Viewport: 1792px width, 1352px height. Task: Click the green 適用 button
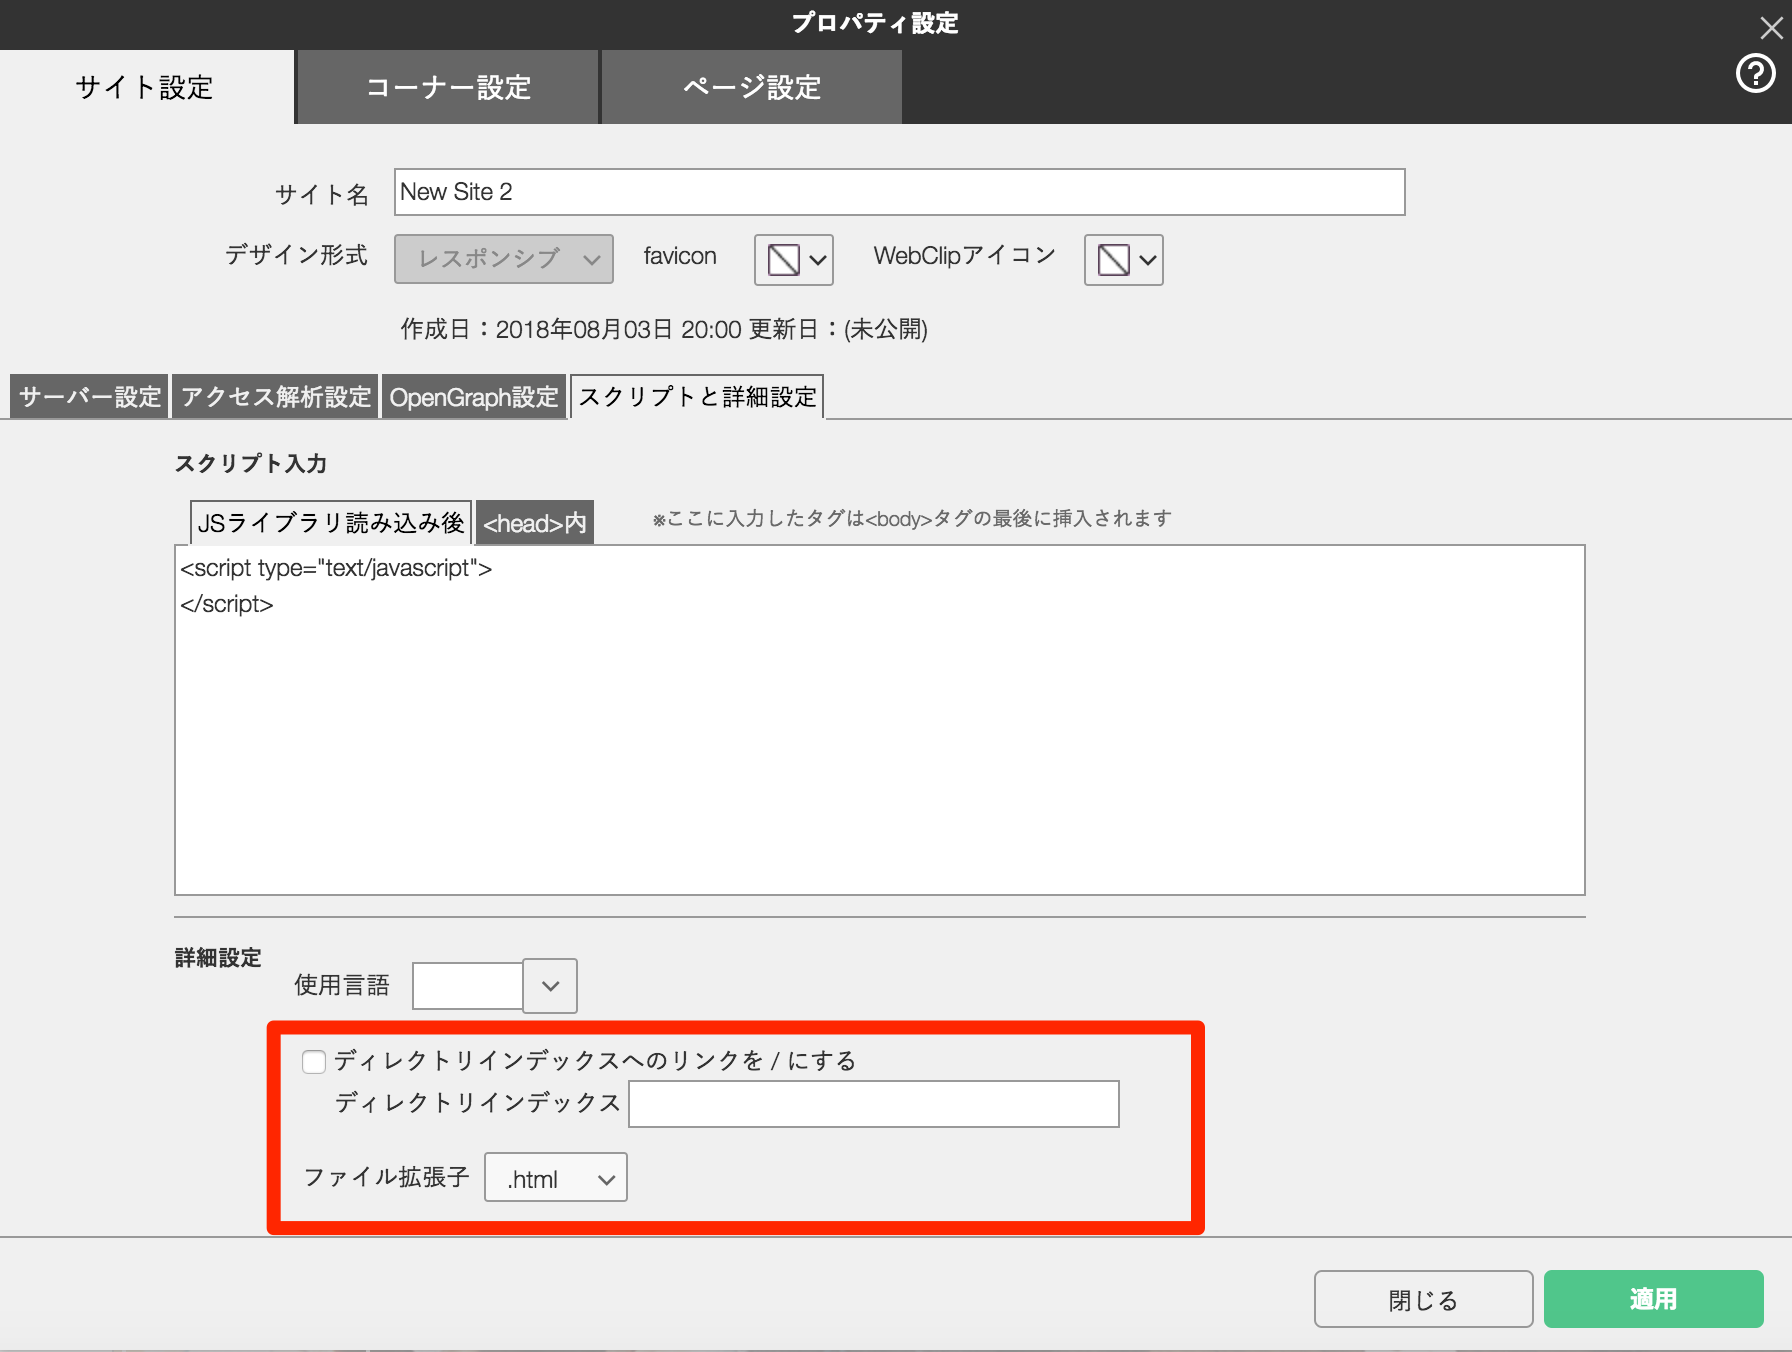tap(1653, 1299)
